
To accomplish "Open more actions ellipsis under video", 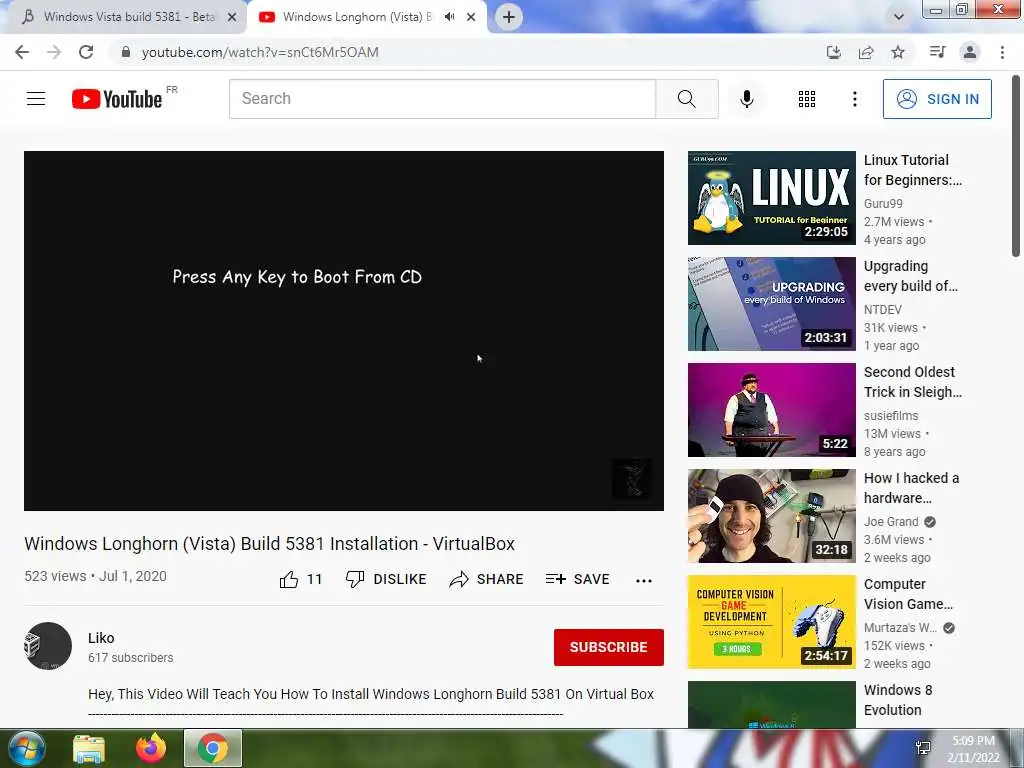I will pos(643,581).
